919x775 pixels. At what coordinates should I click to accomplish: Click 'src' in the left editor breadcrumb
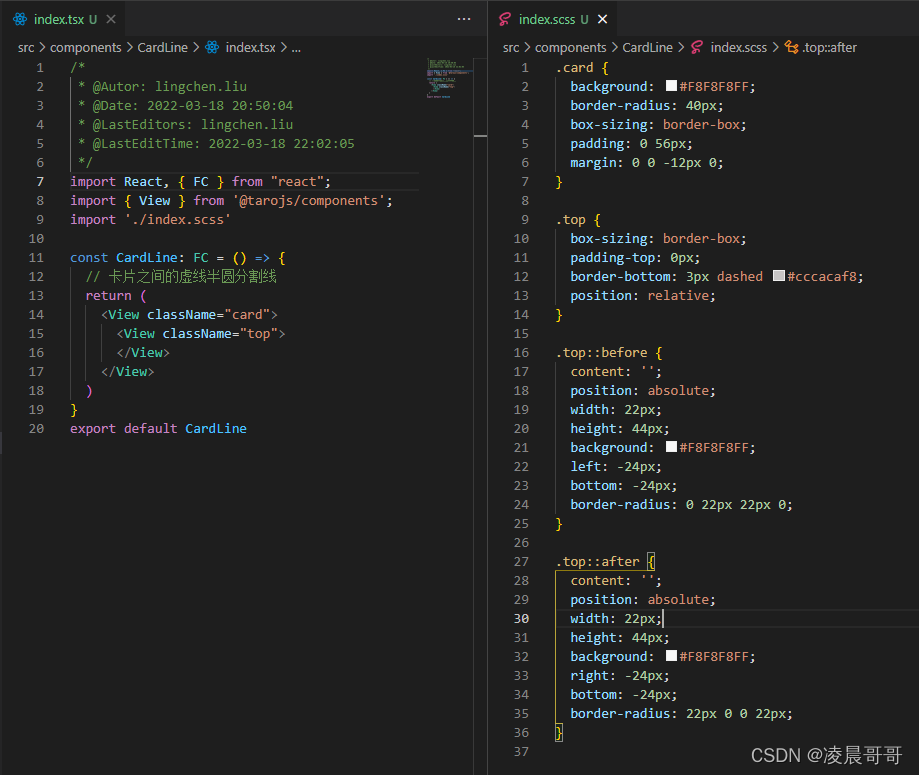pos(26,47)
